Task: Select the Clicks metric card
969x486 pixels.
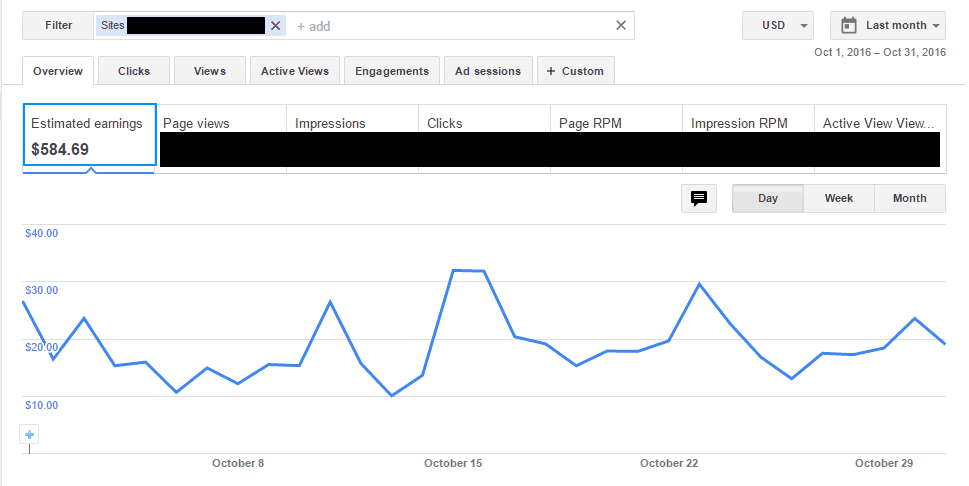Action: click(x=484, y=139)
